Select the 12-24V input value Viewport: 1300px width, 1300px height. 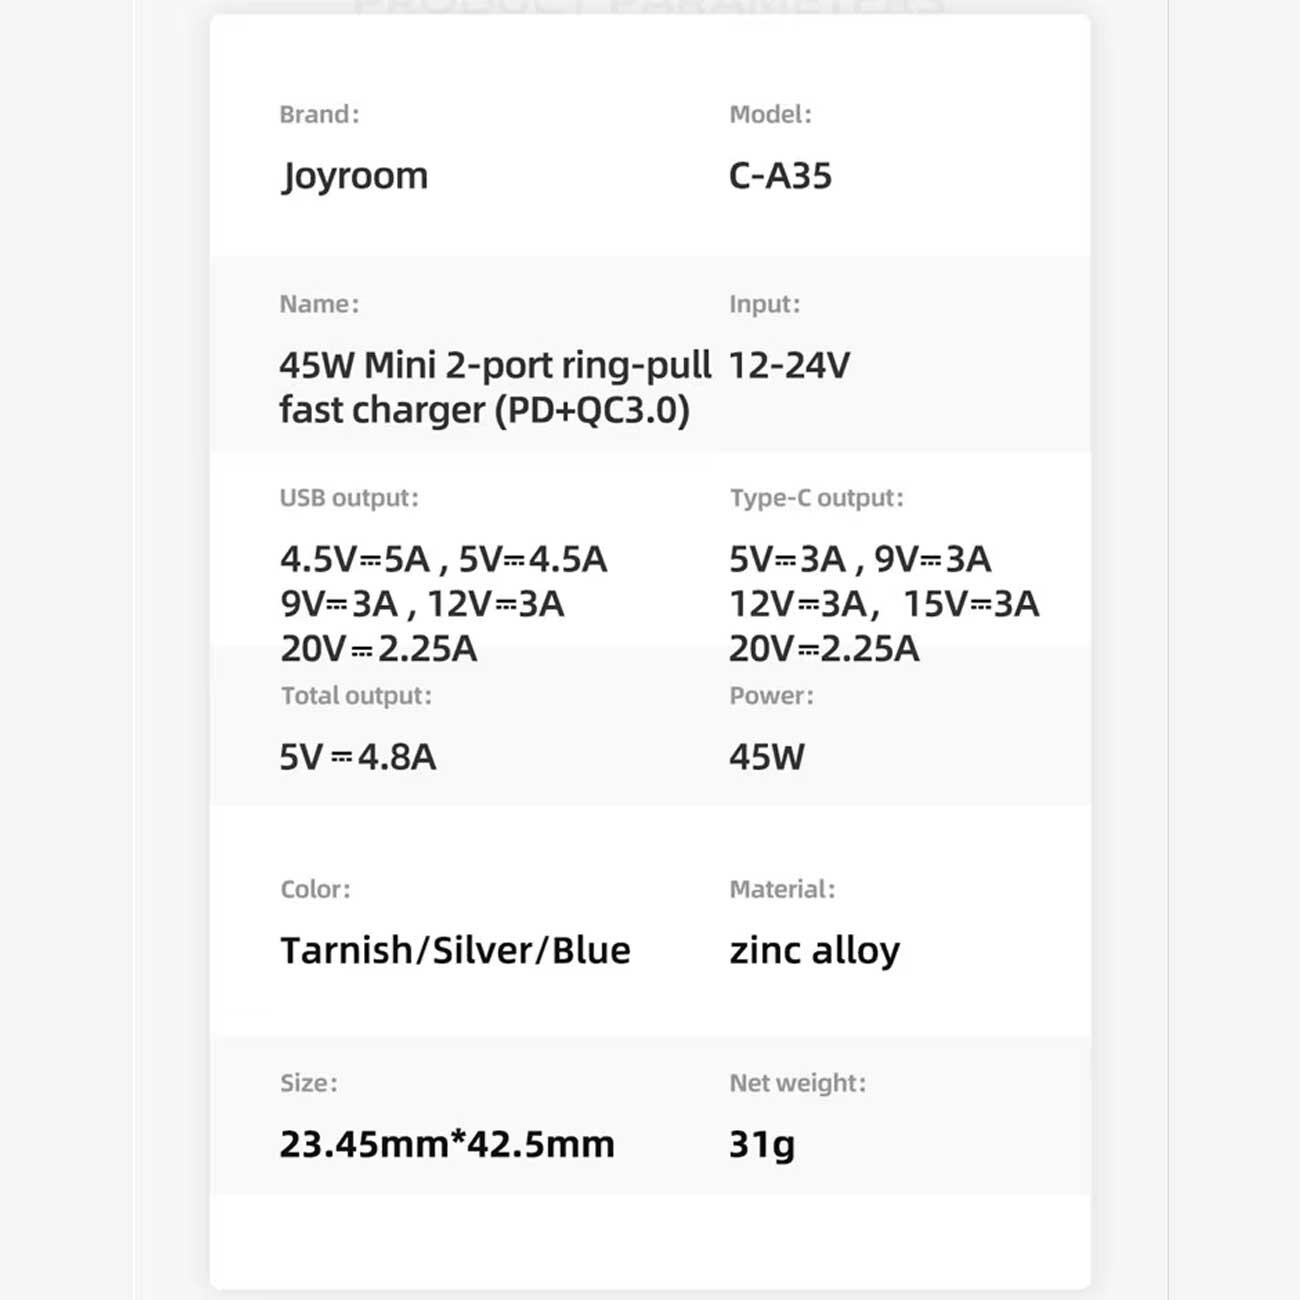(789, 366)
